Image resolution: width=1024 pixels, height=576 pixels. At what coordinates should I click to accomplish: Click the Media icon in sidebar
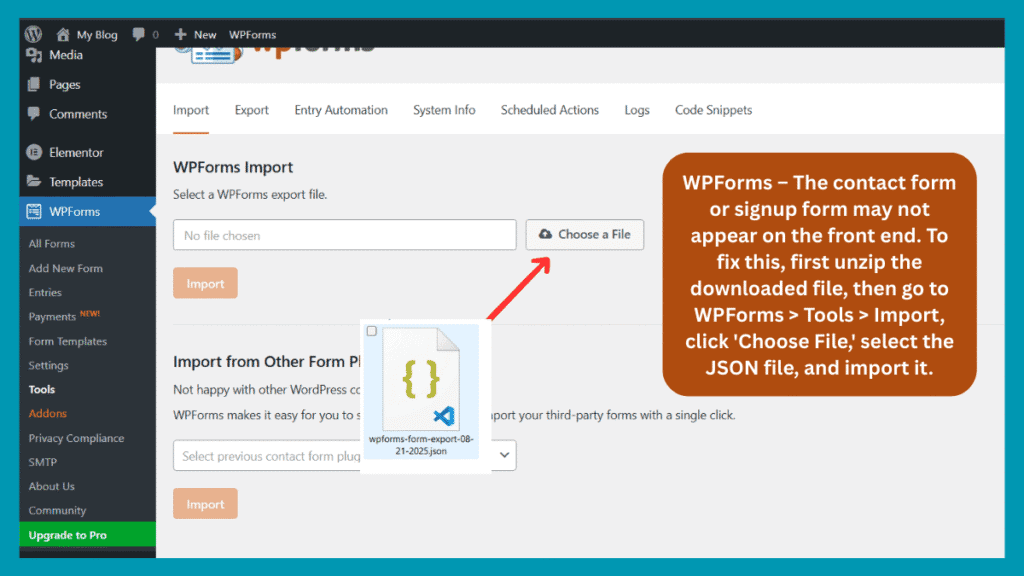[x=34, y=56]
